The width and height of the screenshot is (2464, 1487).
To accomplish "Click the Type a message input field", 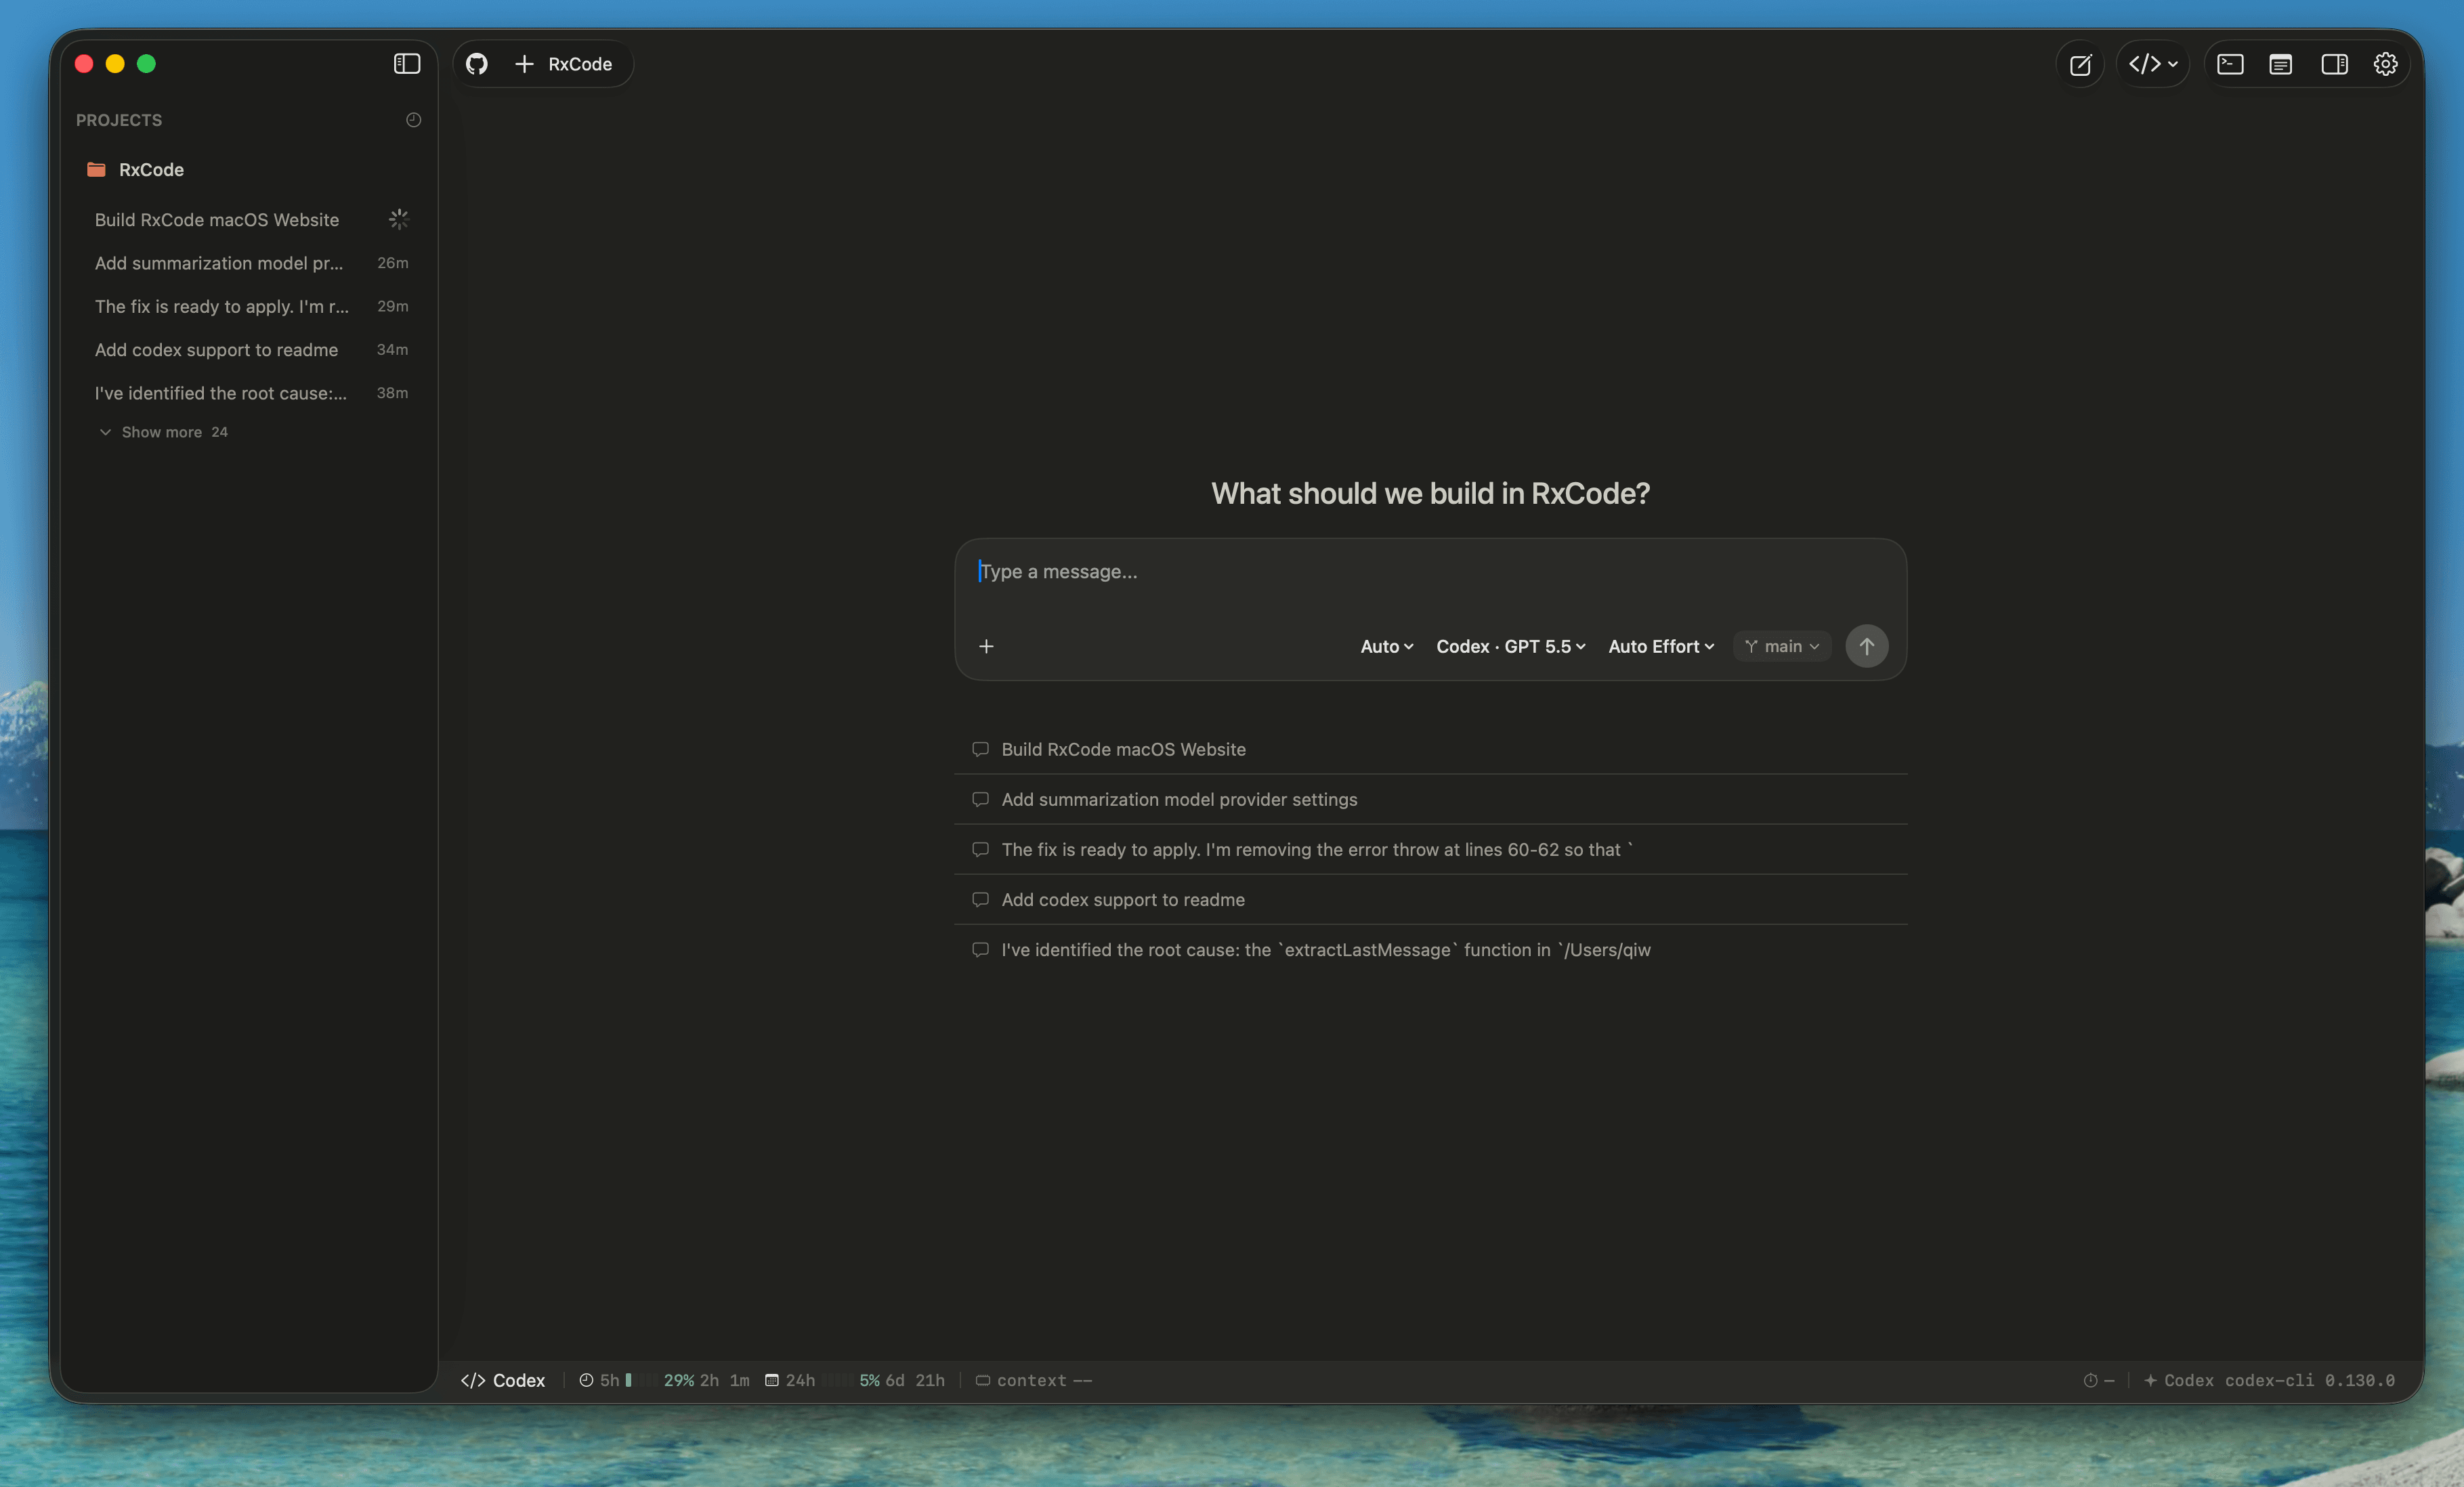I will pyautogui.click(x=1430, y=572).
